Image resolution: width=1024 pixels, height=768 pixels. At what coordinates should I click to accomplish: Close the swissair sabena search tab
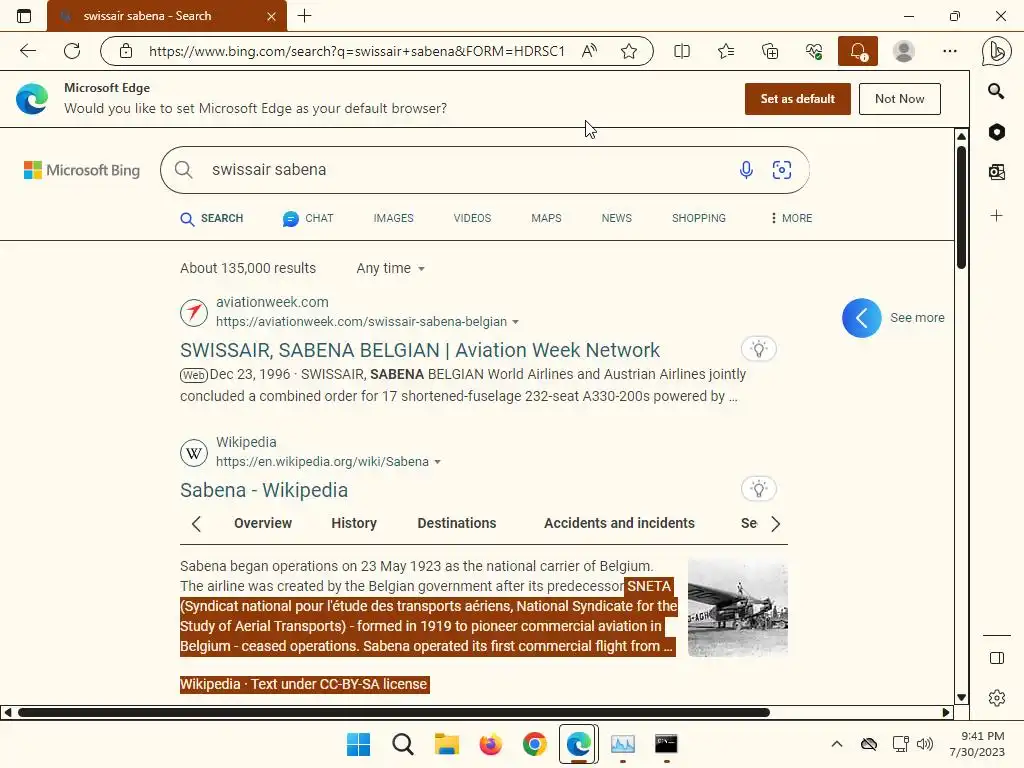point(271,16)
